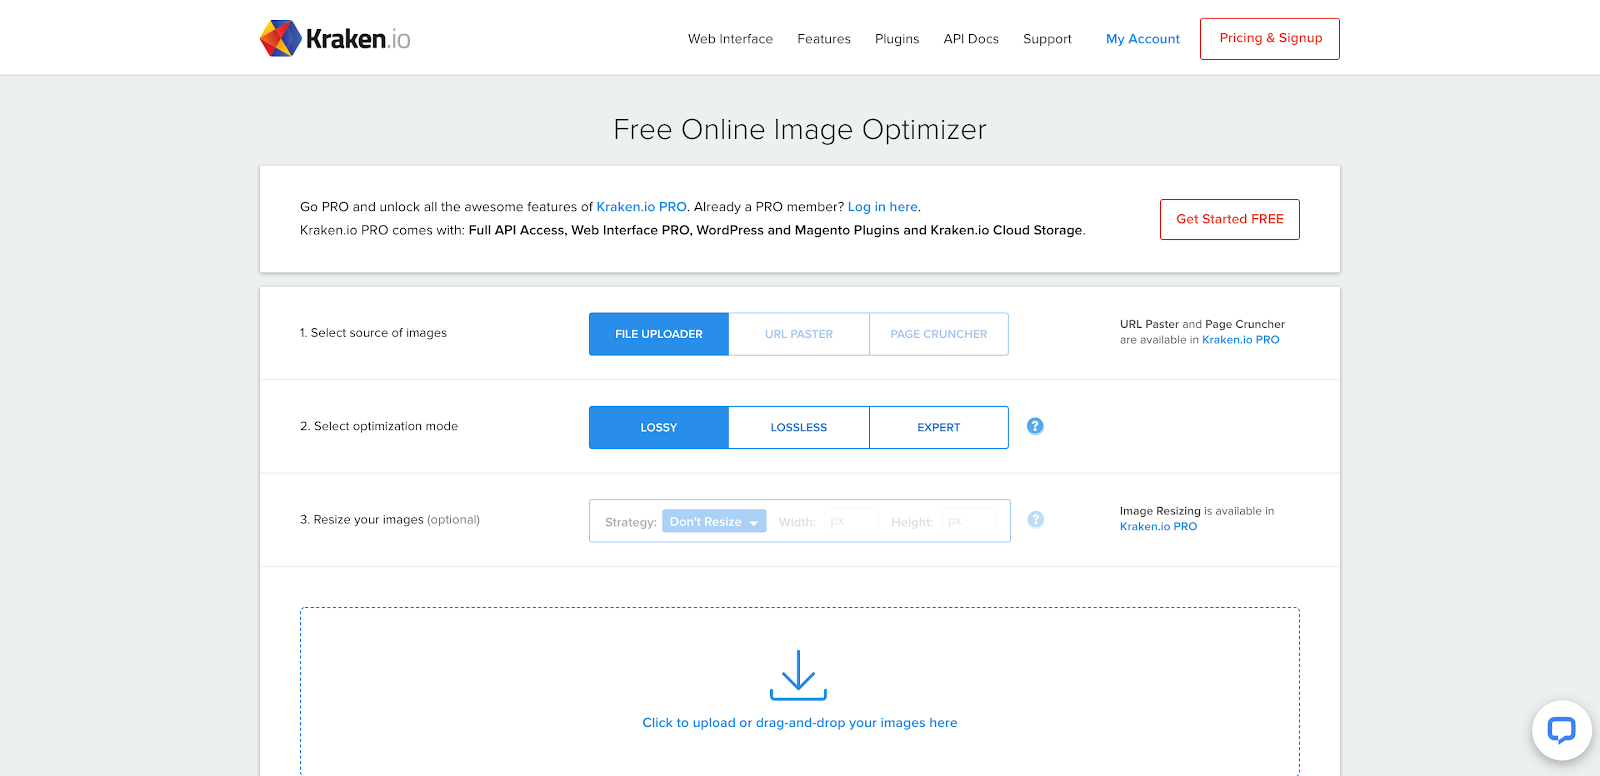Choose LOSSLESS optimization mode

coord(799,427)
